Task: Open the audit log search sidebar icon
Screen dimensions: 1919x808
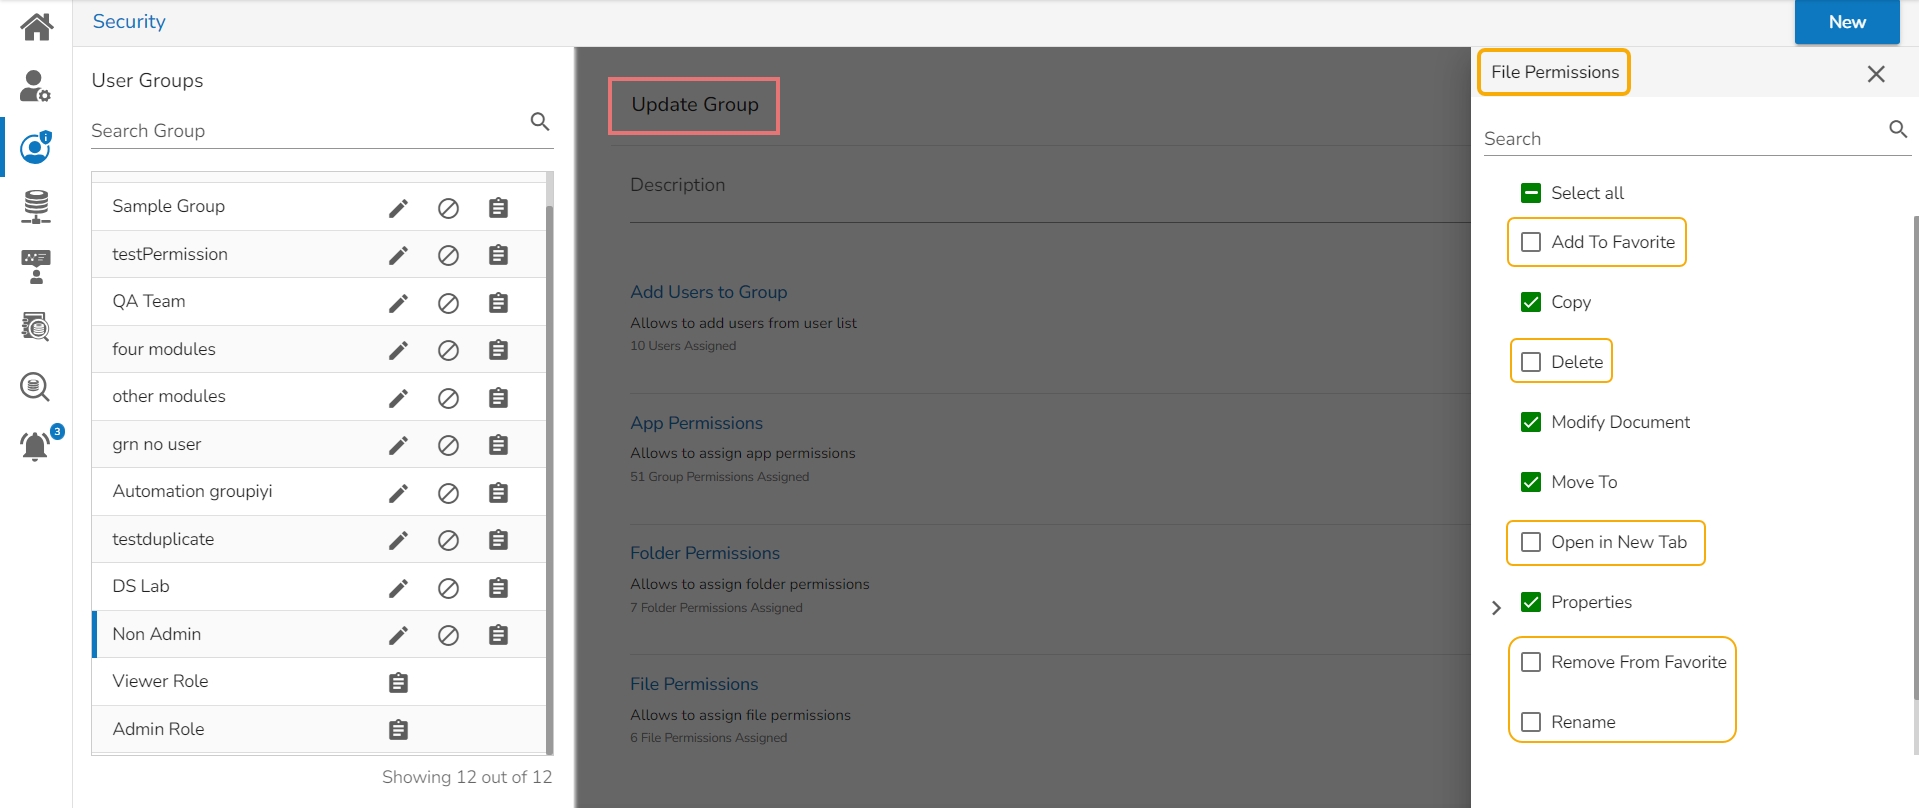Action: [36, 326]
